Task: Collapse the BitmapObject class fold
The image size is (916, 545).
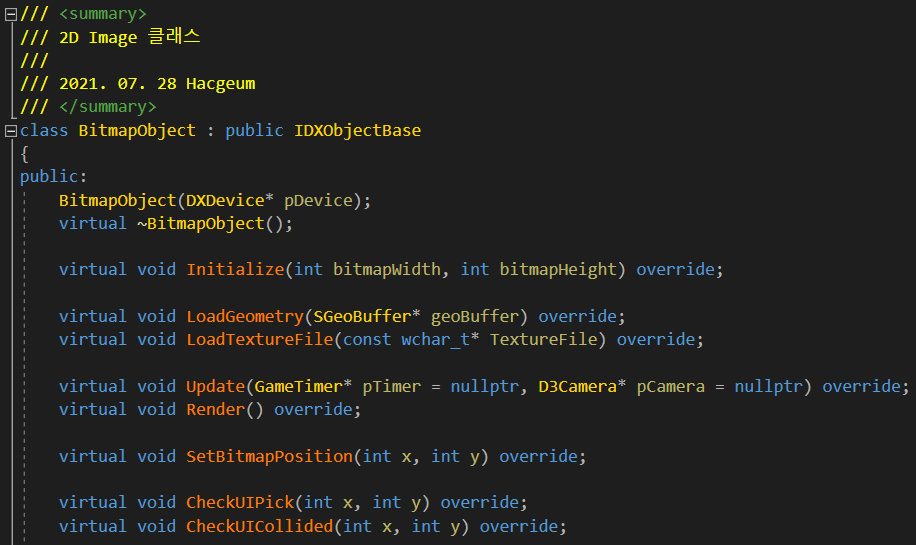Action: click(11, 131)
